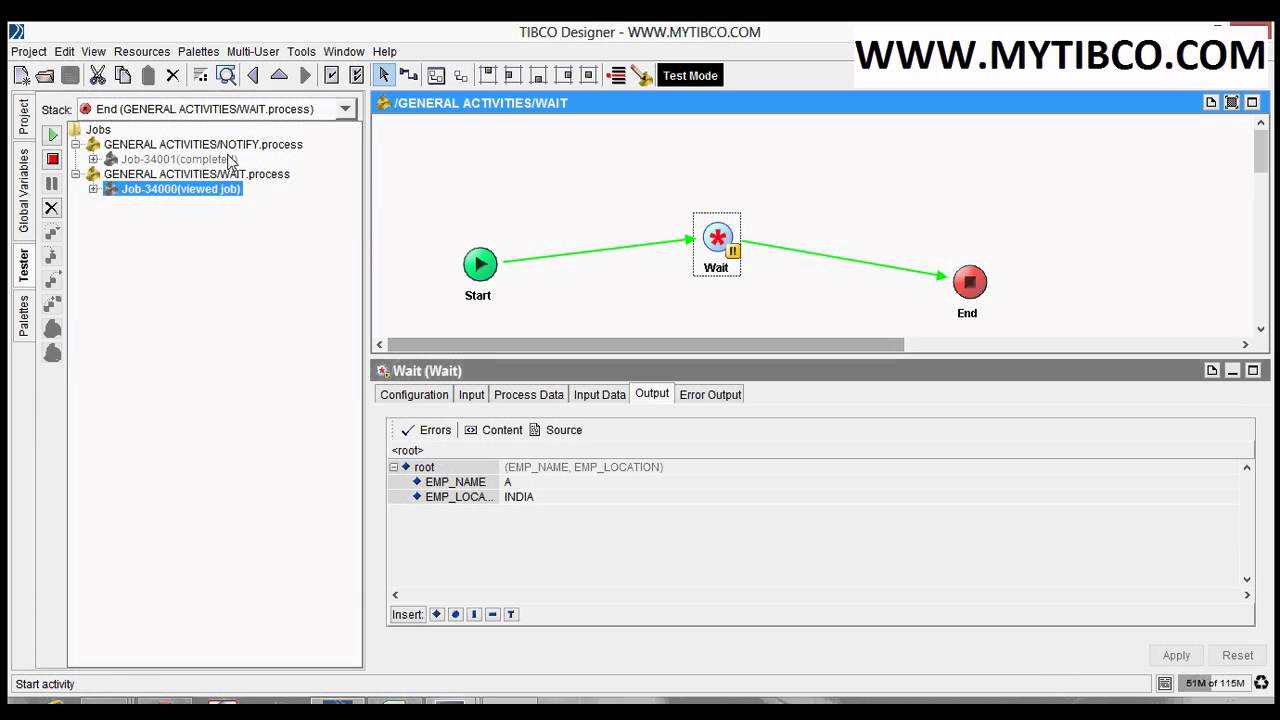This screenshot has width=1280, height=720.
Task: Click the canvas vertical scrollbar thumb
Action: pos(1261,151)
